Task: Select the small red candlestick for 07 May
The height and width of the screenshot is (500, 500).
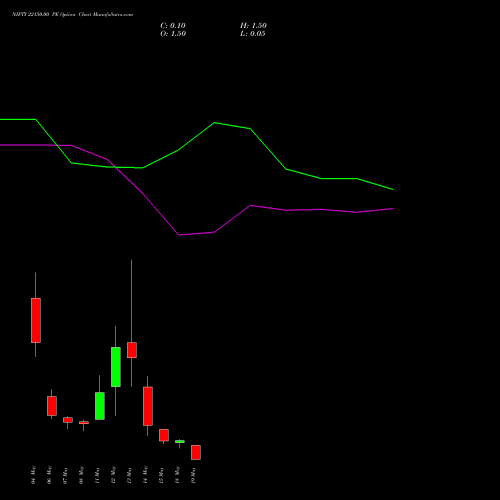Action: tap(68, 420)
